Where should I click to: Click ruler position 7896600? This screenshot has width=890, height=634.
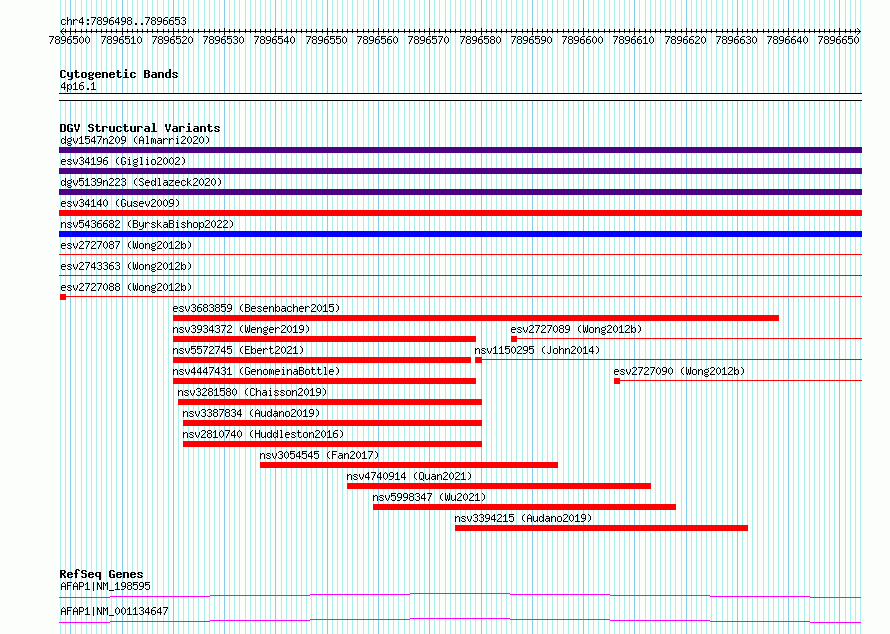[582, 40]
